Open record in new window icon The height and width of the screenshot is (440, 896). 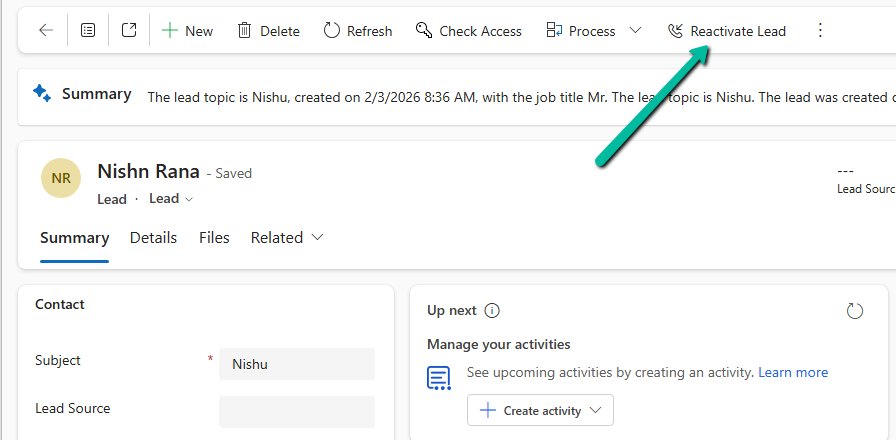point(129,31)
